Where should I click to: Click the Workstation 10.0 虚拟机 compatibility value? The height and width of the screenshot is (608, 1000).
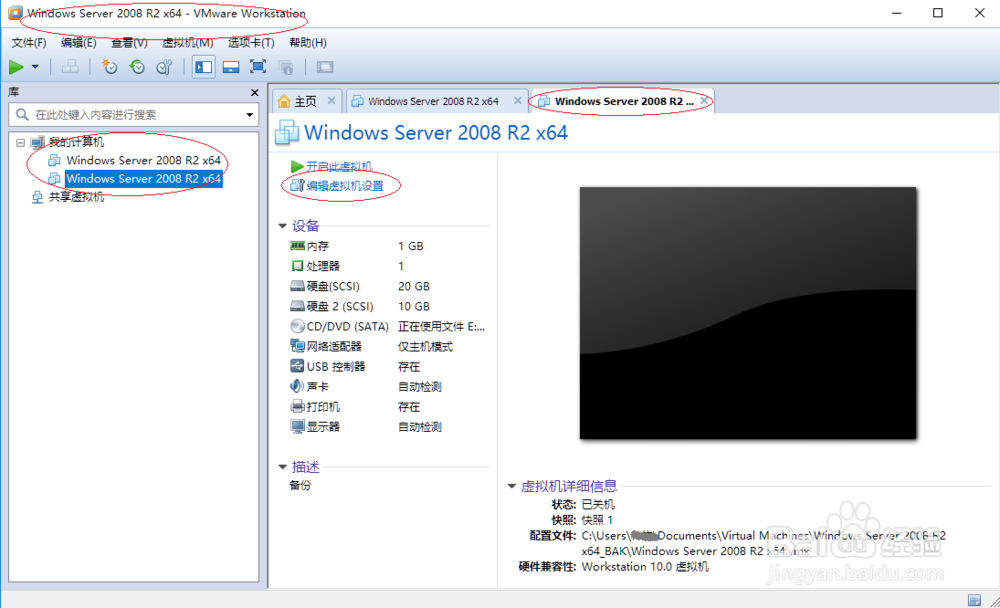645,567
